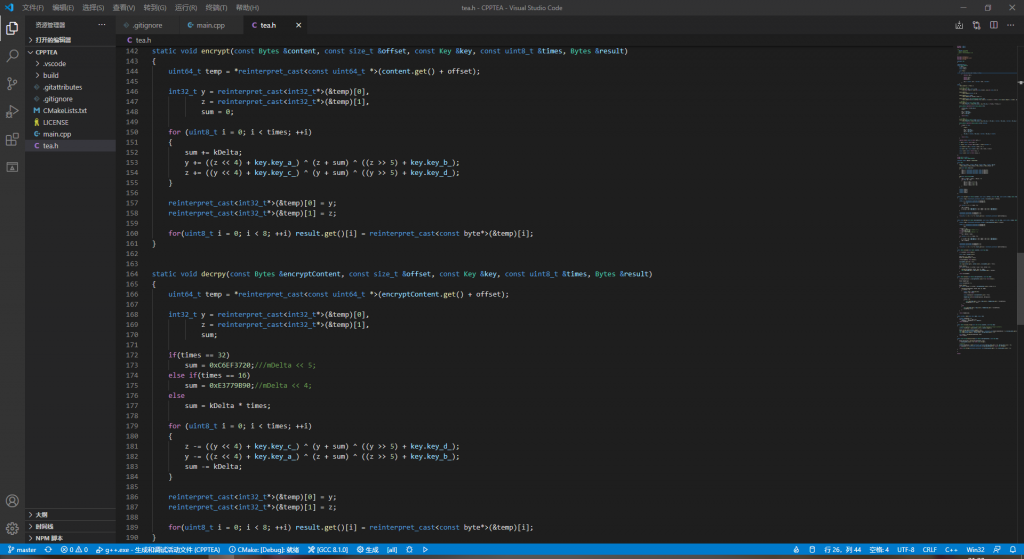
Task: Click the errors and warnings status indicator
Action: [73, 550]
